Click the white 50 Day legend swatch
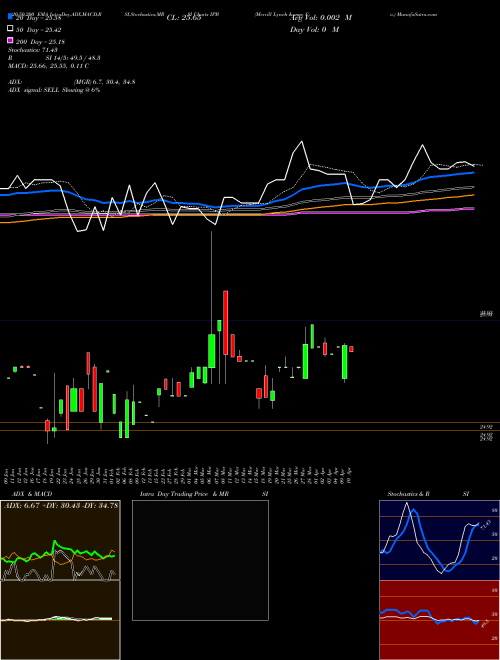The width and height of the screenshot is (500, 660). pyautogui.click(x=10, y=29)
